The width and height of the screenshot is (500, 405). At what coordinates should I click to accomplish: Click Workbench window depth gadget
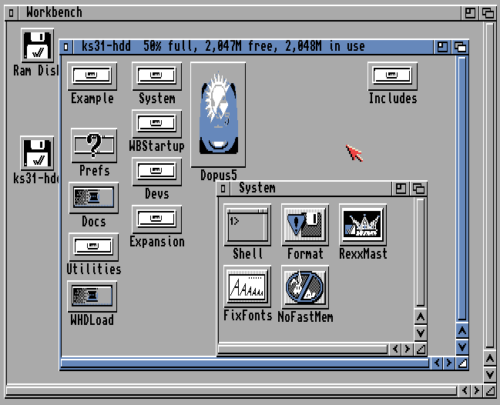[x=488, y=13]
